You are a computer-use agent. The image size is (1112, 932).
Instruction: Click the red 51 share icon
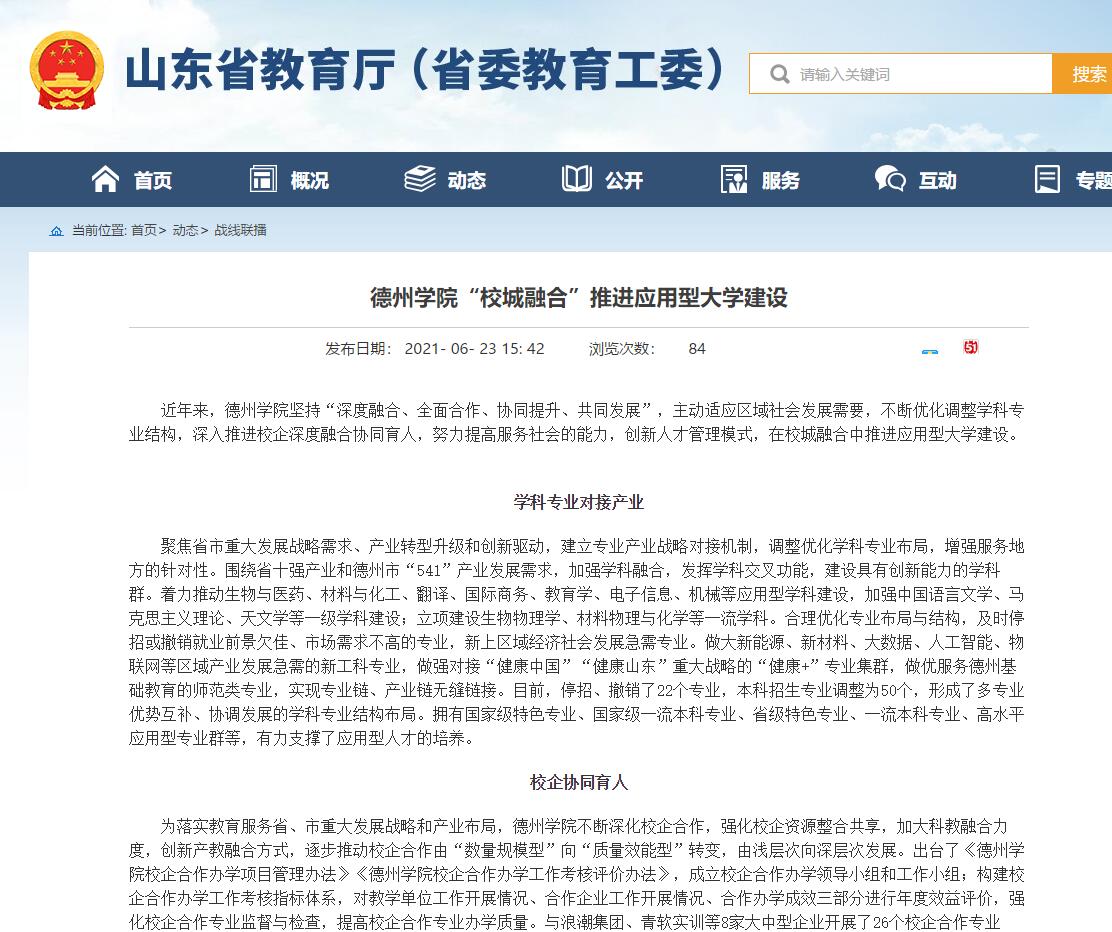coord(970,347)
